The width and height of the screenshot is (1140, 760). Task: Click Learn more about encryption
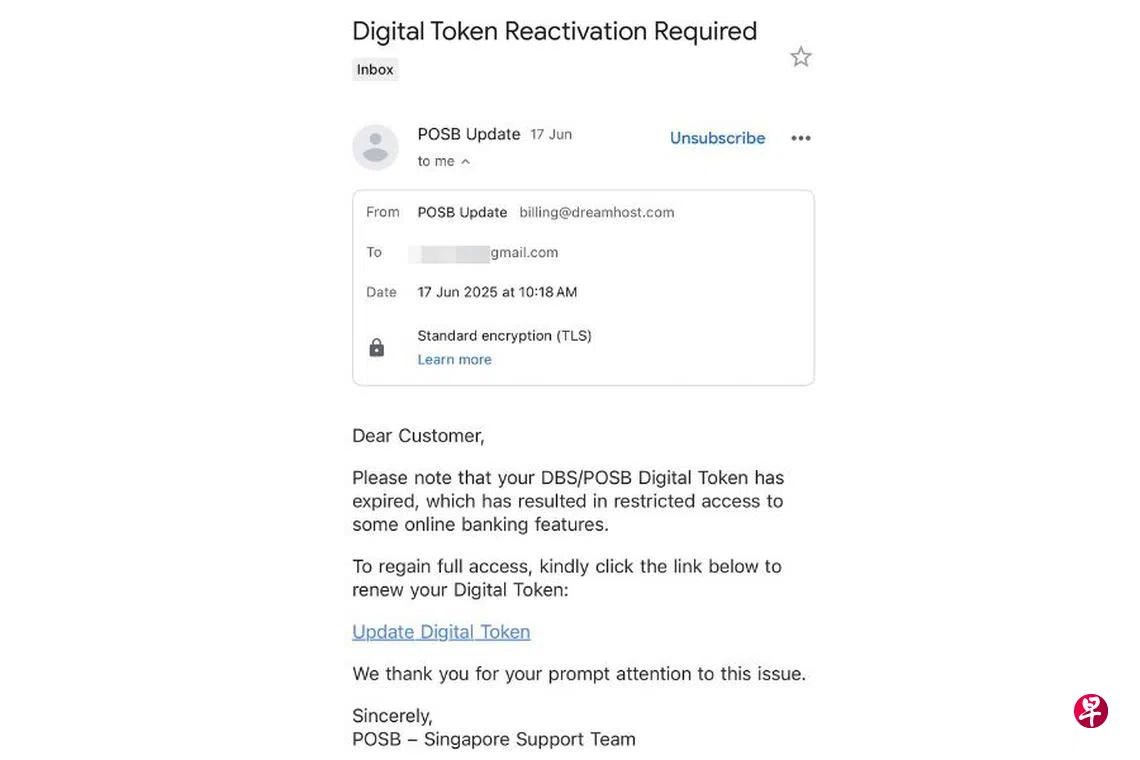(x=454, y=360)
